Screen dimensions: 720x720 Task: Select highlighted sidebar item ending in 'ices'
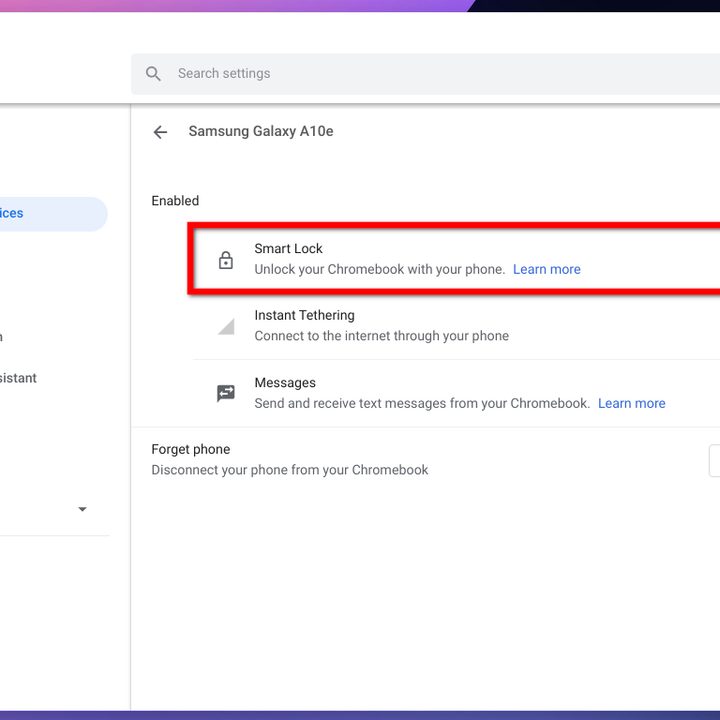coord(53,214)
